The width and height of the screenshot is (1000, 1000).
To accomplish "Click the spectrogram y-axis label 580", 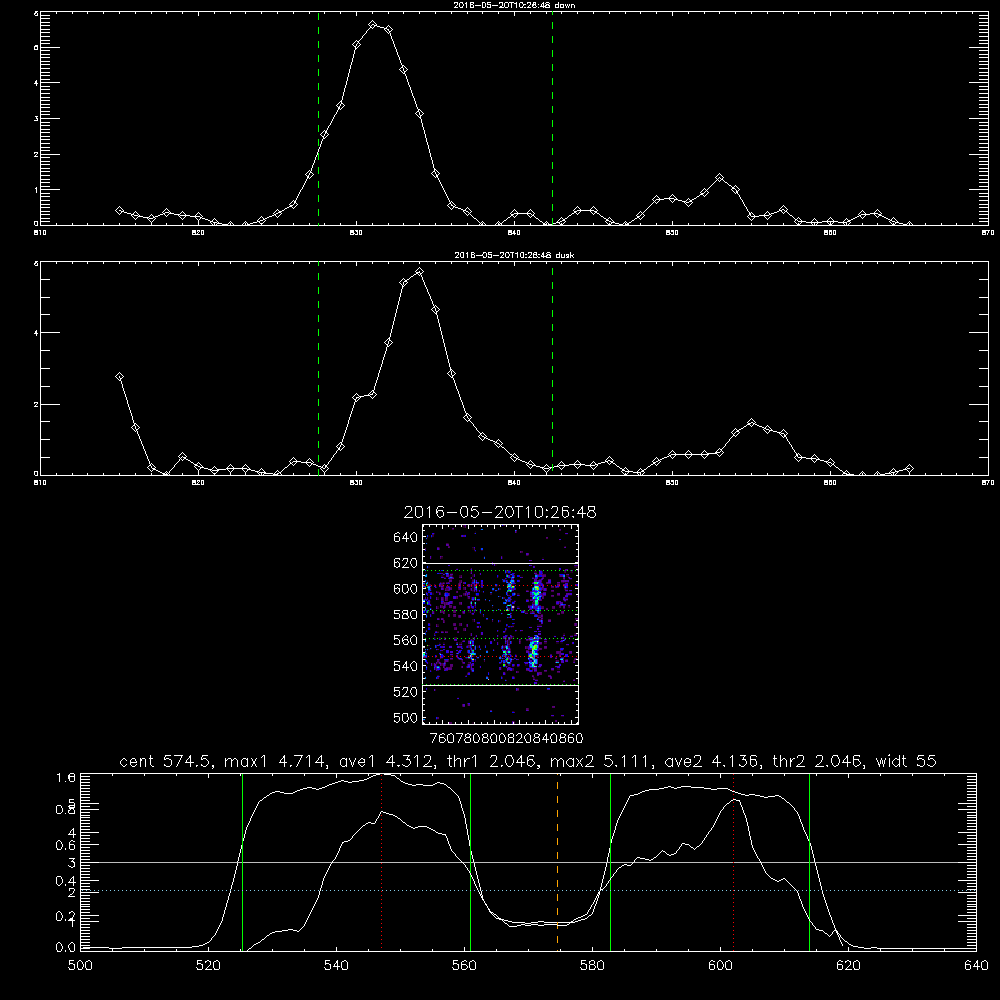I will click(x=406, y=615).
